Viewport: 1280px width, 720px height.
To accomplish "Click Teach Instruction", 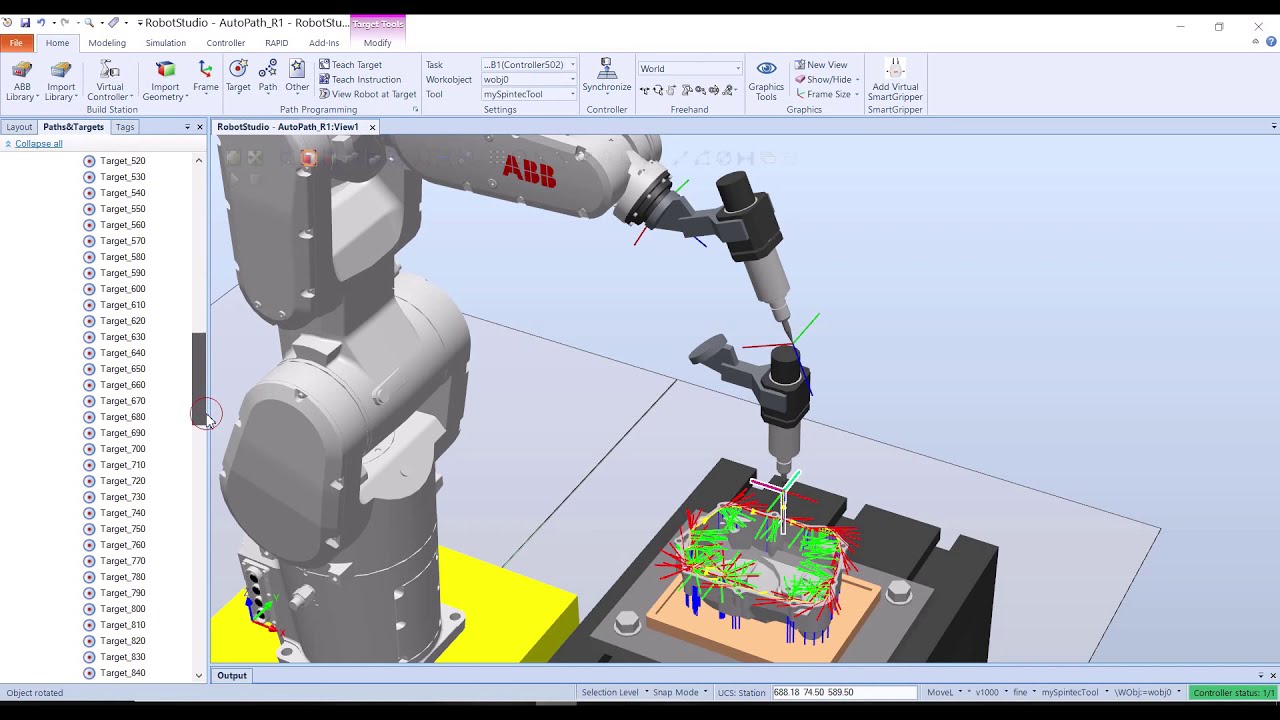I will click(x=360, y=80).
